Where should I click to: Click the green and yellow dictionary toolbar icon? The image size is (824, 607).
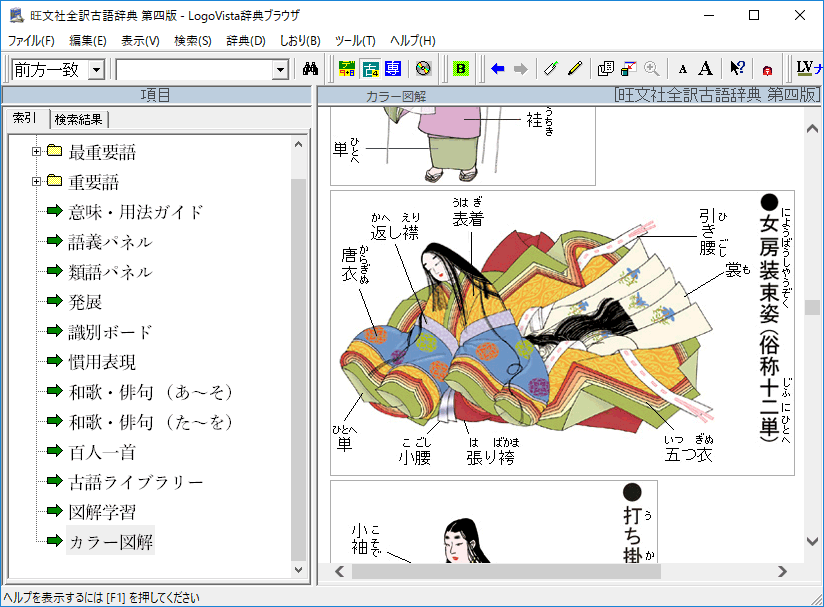coord(347,69)
